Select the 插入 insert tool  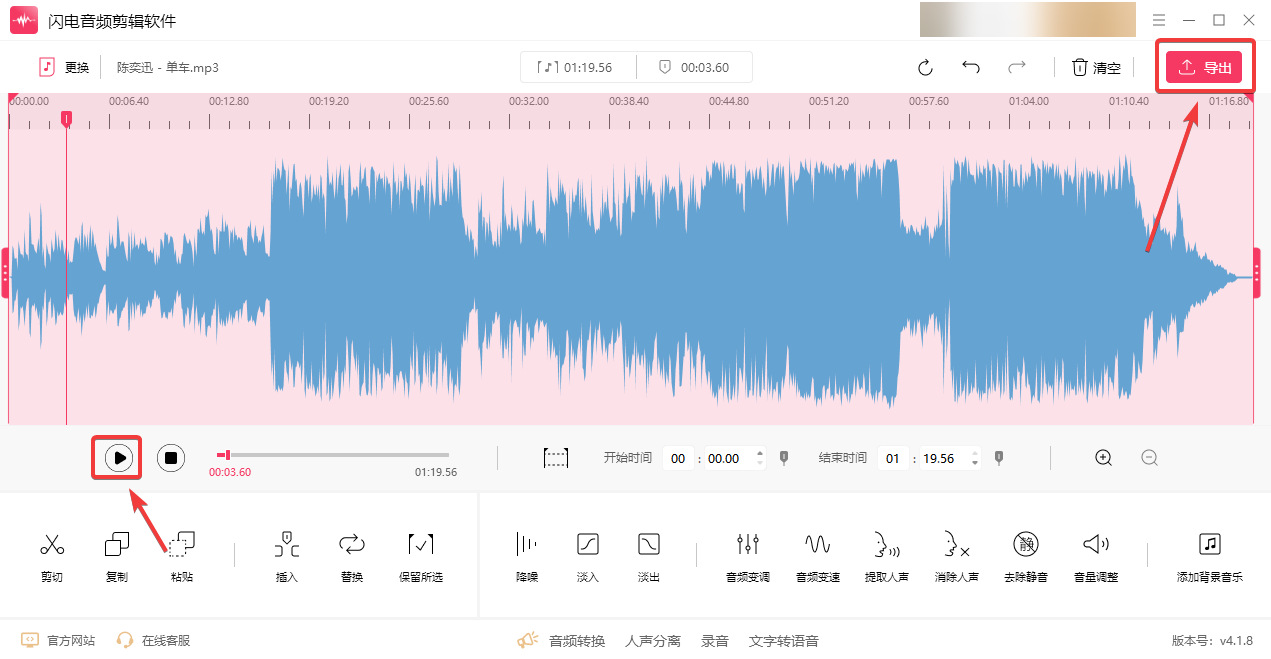click(x=287, y=557)
